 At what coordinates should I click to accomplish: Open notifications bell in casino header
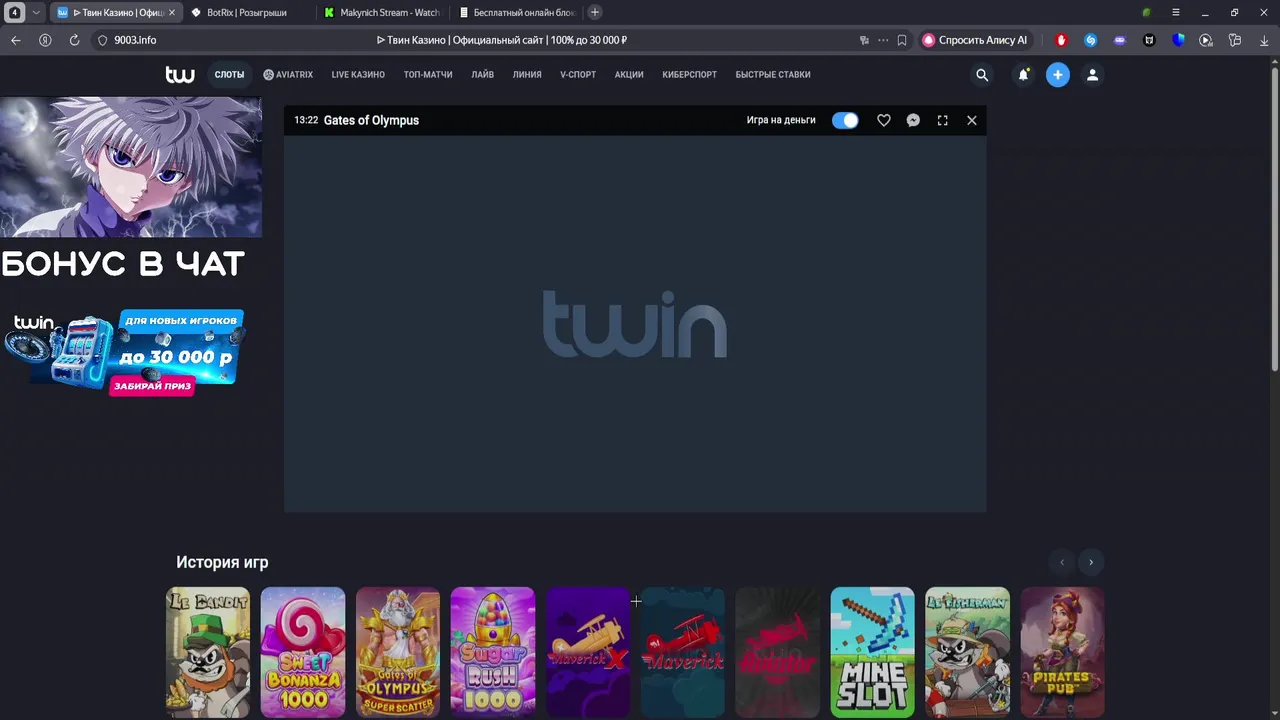pos(1023,75)
